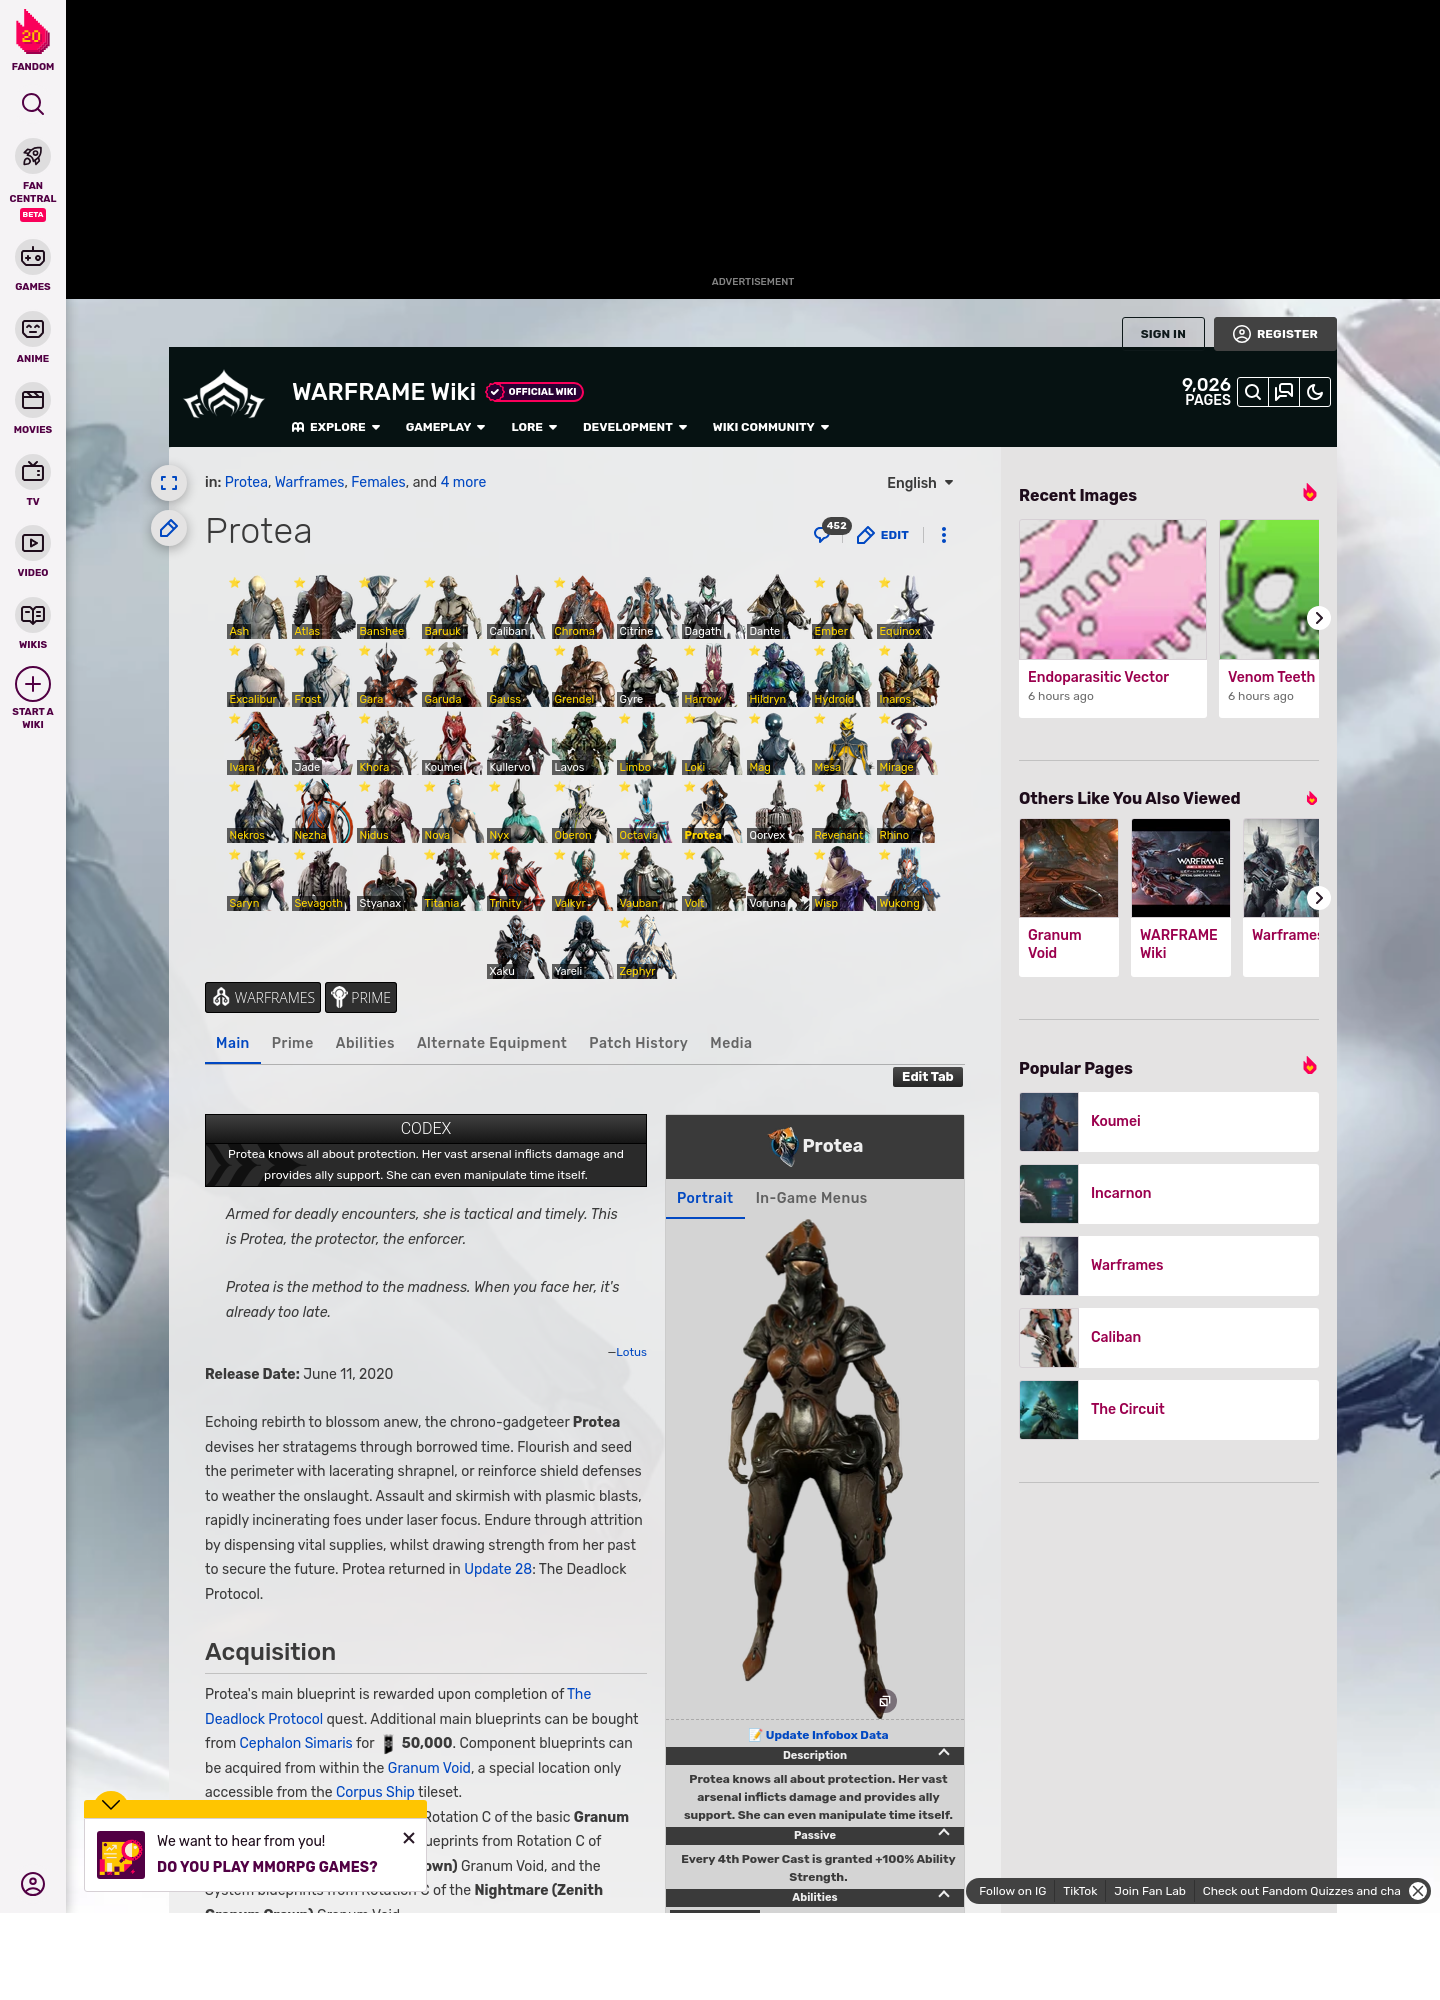1440x2000 pixels.
Task: Open the TV sidebar icon
Action: point(33,472)
